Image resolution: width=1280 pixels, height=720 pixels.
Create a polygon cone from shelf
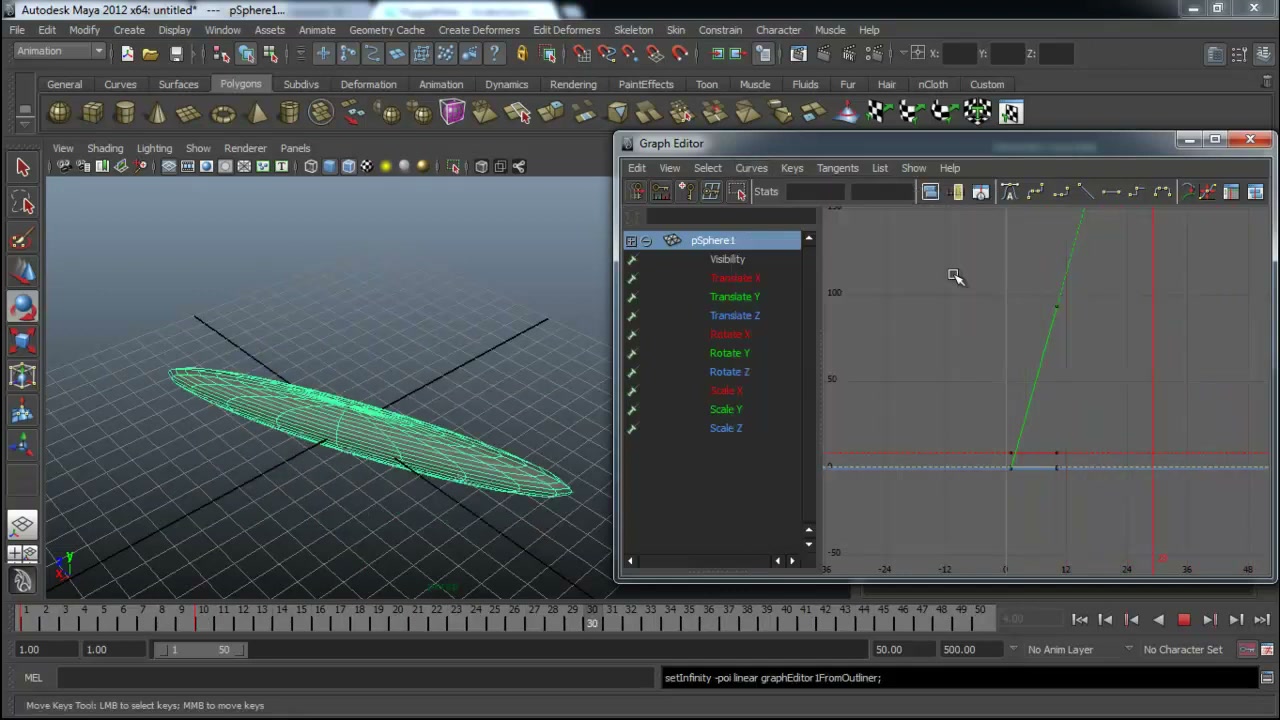tap(157, 112)
